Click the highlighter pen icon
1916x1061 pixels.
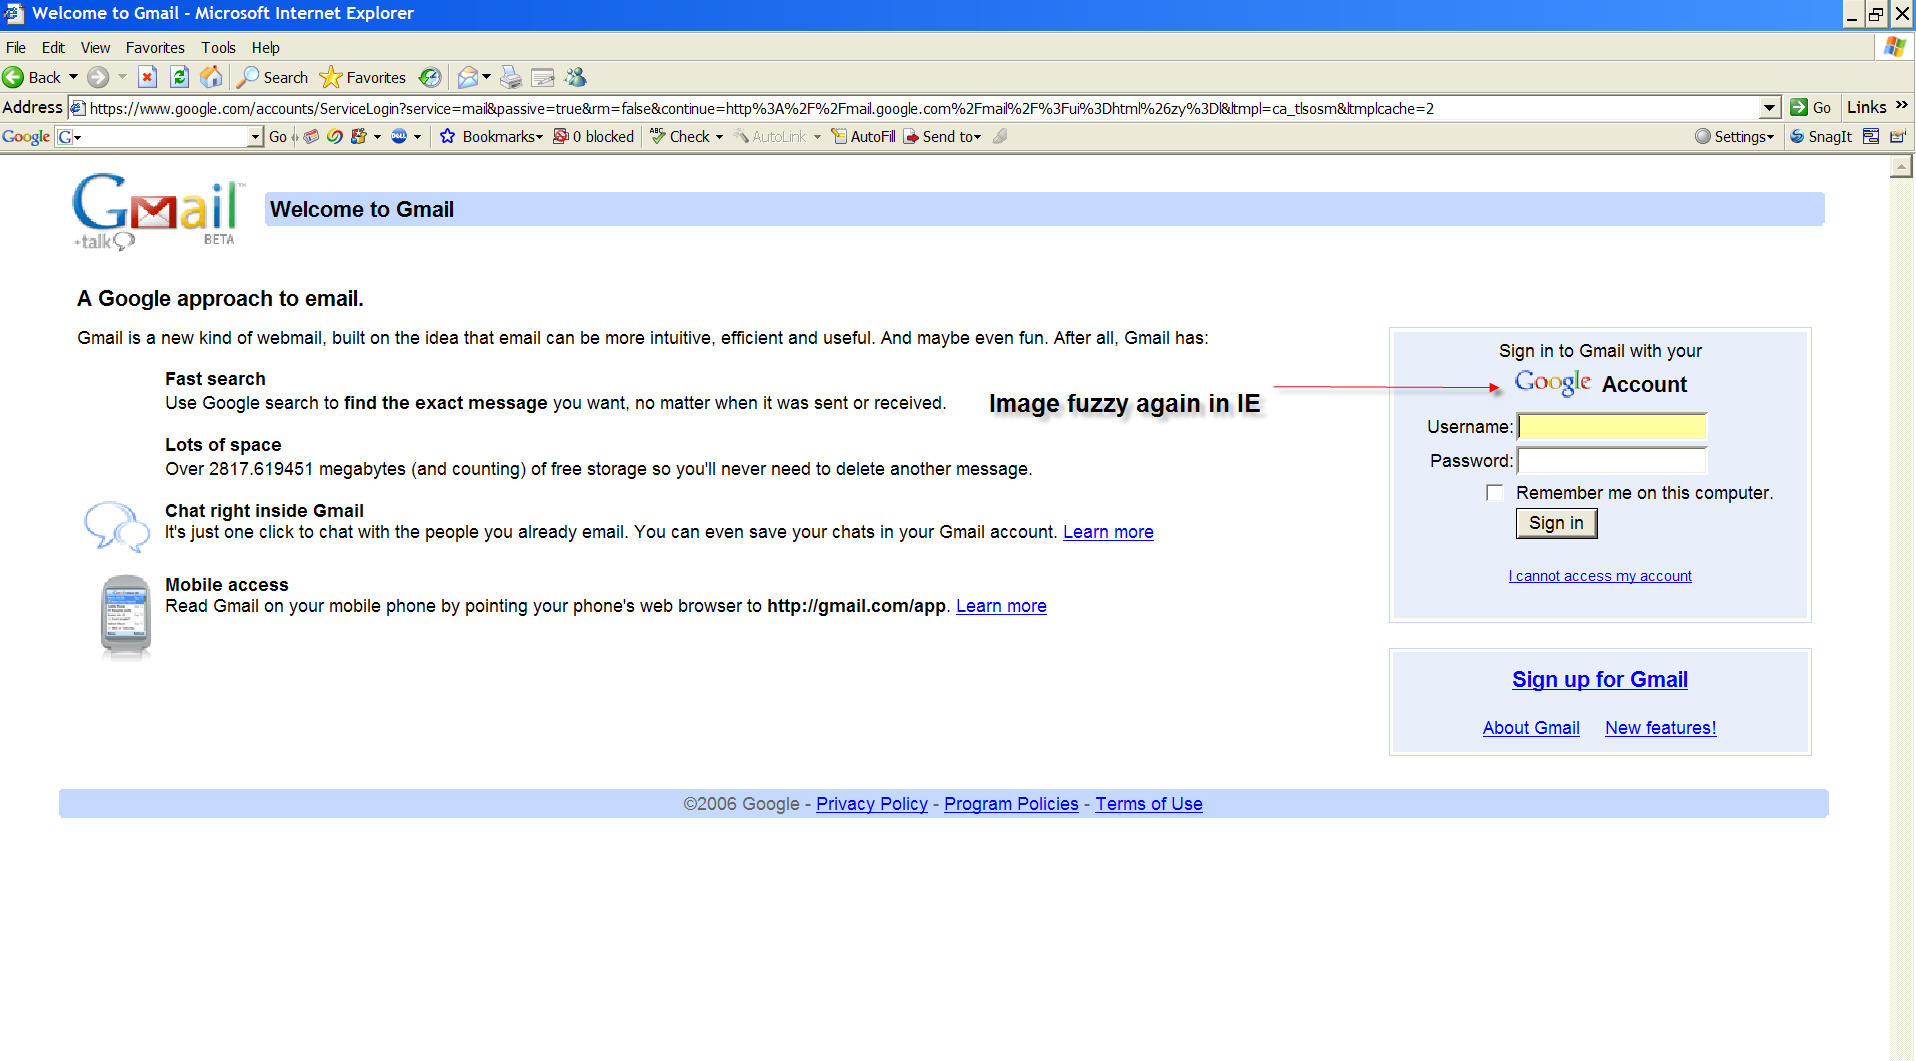coord(1000,136)
